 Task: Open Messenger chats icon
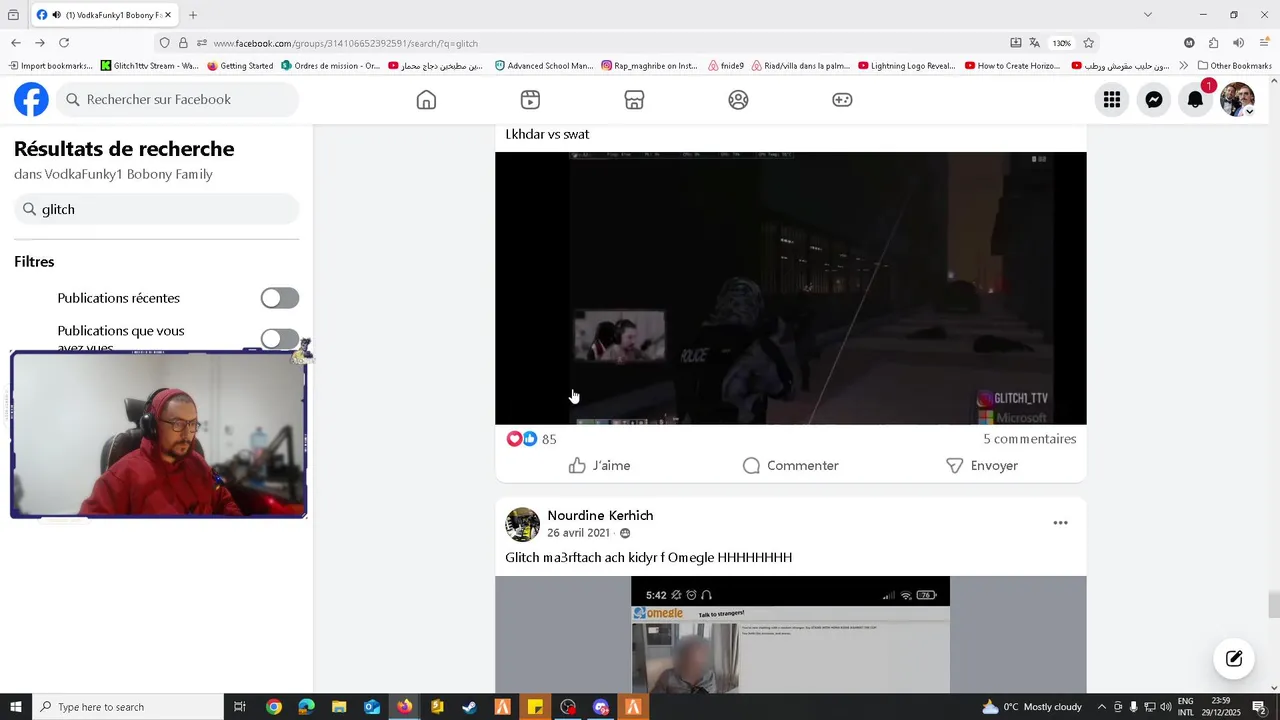(1154, 99)
